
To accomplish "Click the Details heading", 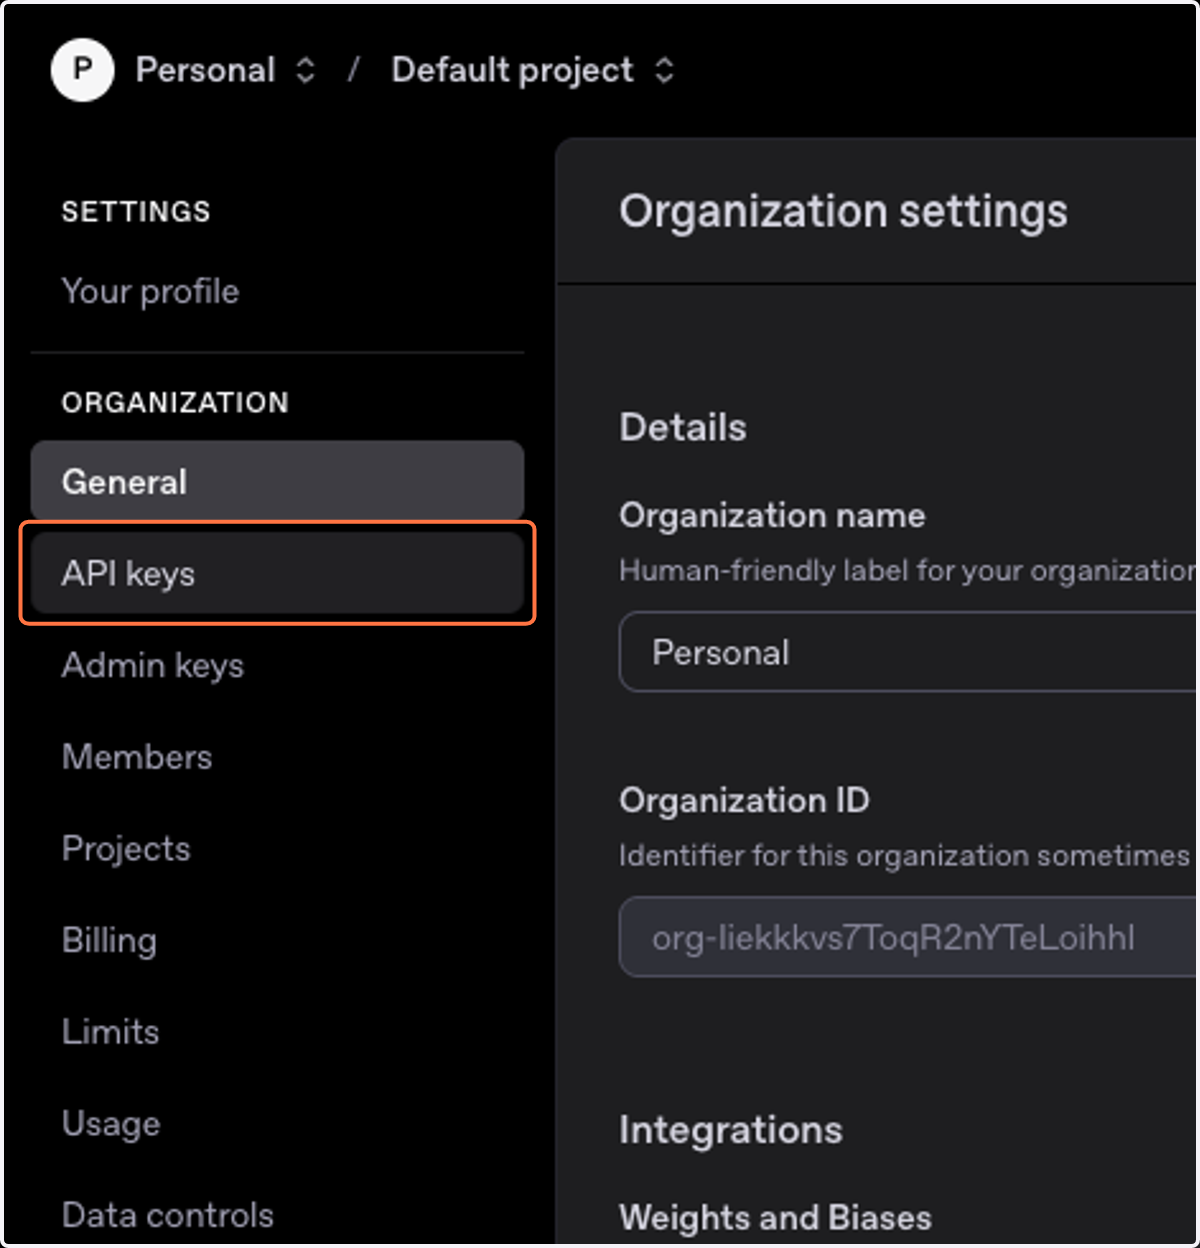I will 683,427.
